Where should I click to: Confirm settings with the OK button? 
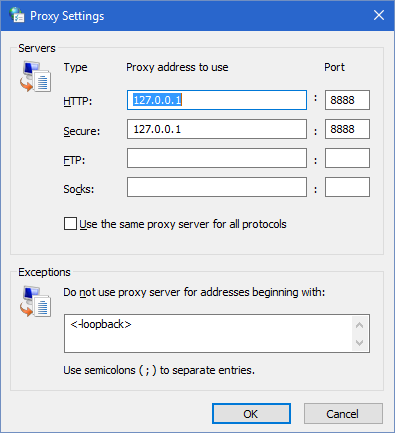pos(251,414)
